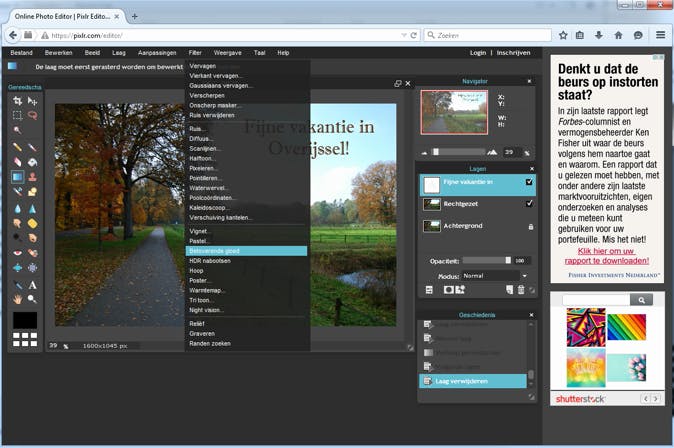Click the Login link
674x448 pixels.
pos(478,52)
